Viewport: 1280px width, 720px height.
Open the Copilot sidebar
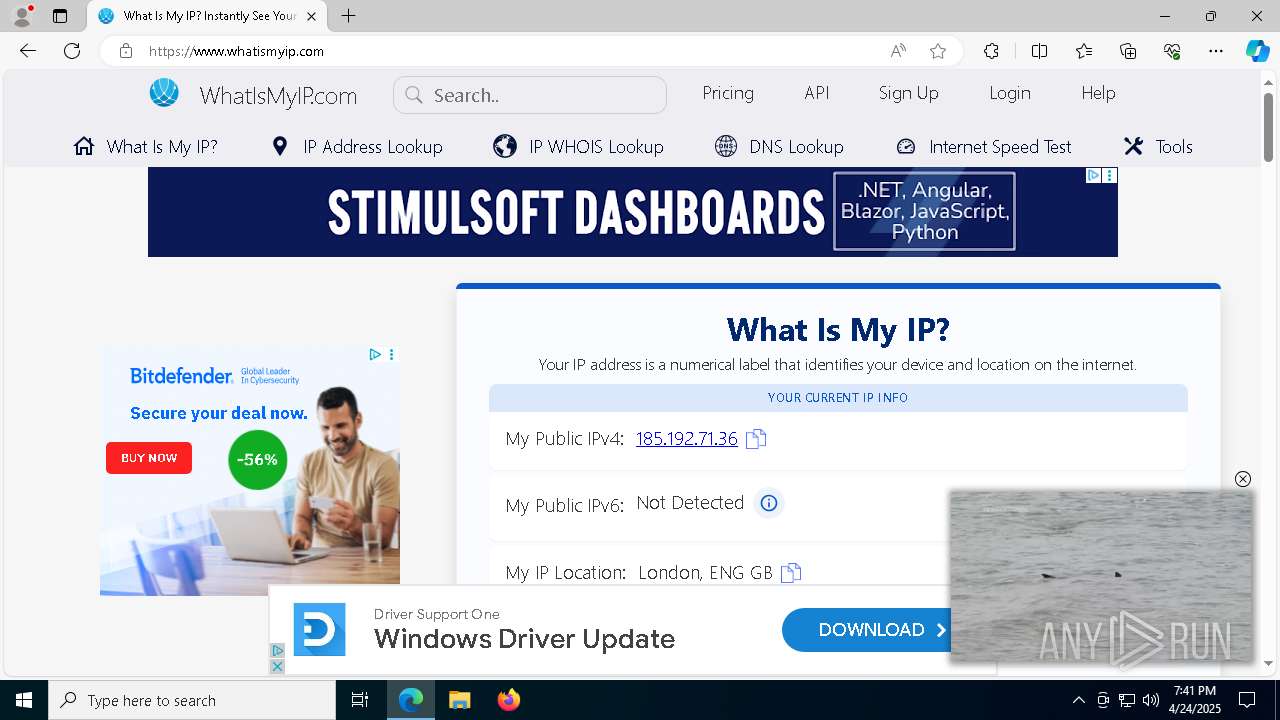1257,51
